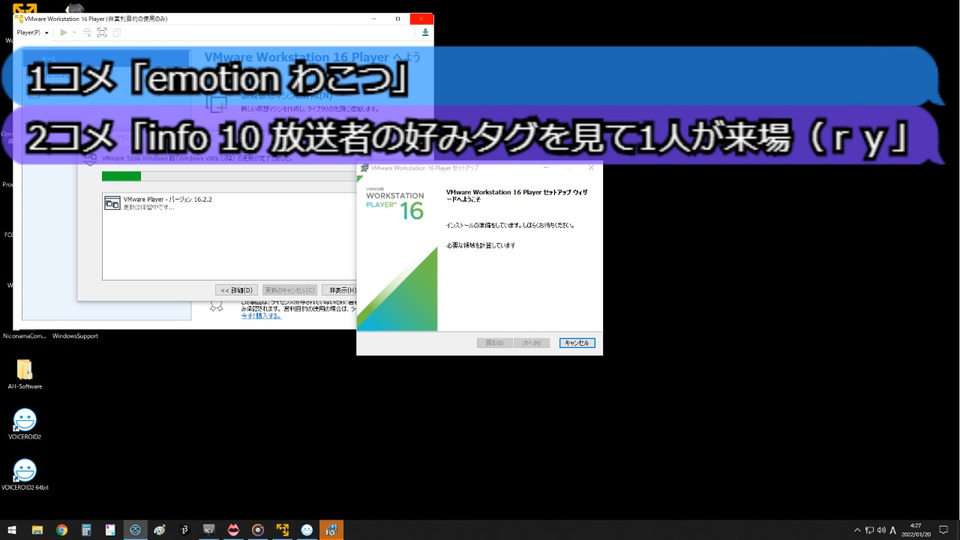Click the paint palette taskbar icon
The width and height of the screenshot is (960, 540).
[x=160, y=530]
